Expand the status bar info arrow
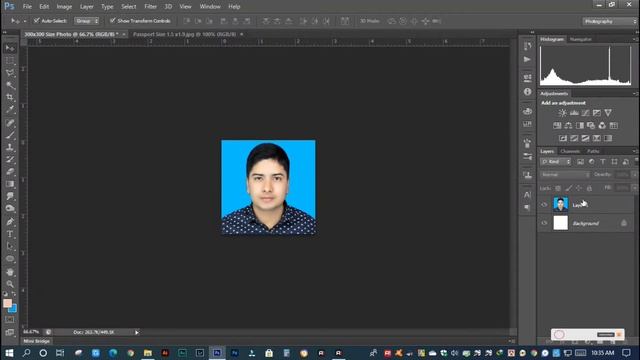 [x=137, y=332]
